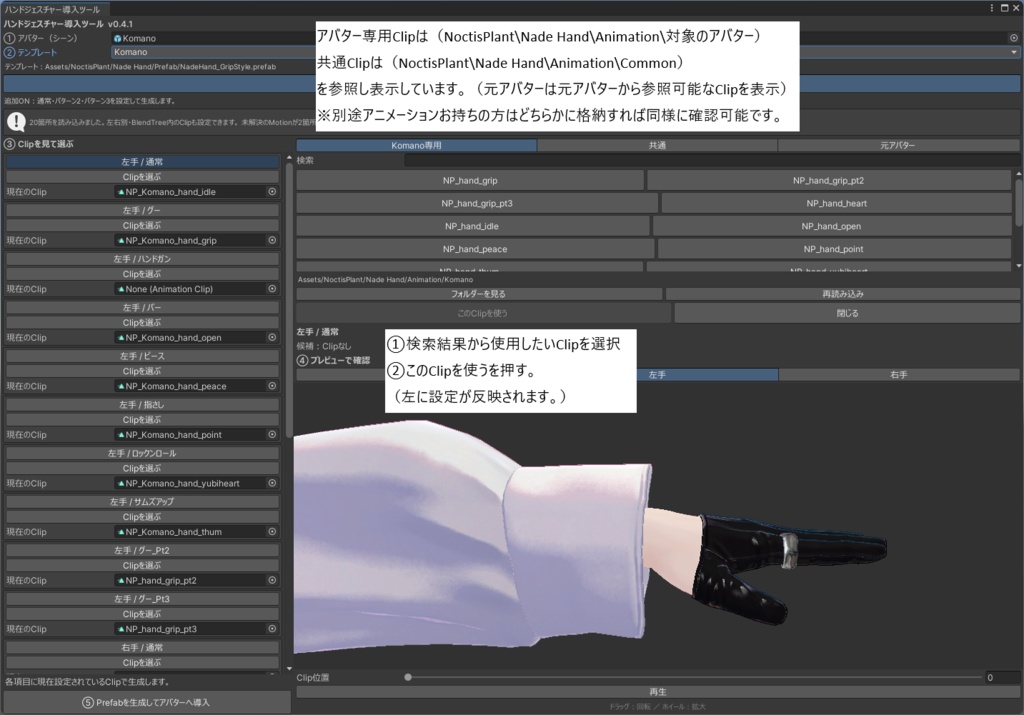The height and width of the screenshot is (715, 1024).
Task: Click Clipを選ぶ under 左手 / グー
Action: [x=142, y=225]
